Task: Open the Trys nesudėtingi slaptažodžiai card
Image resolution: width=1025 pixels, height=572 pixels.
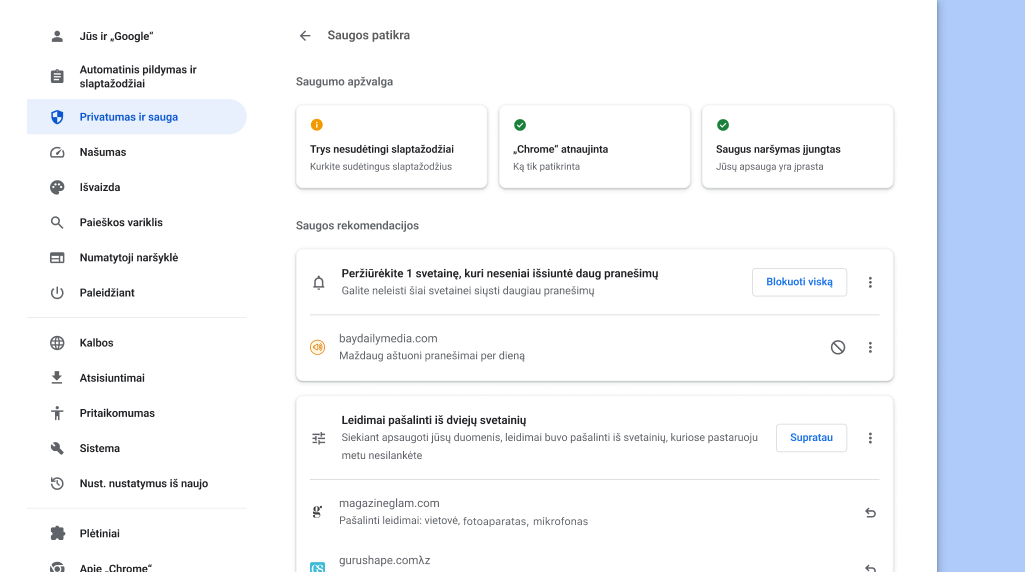Action: click(392, 146)
